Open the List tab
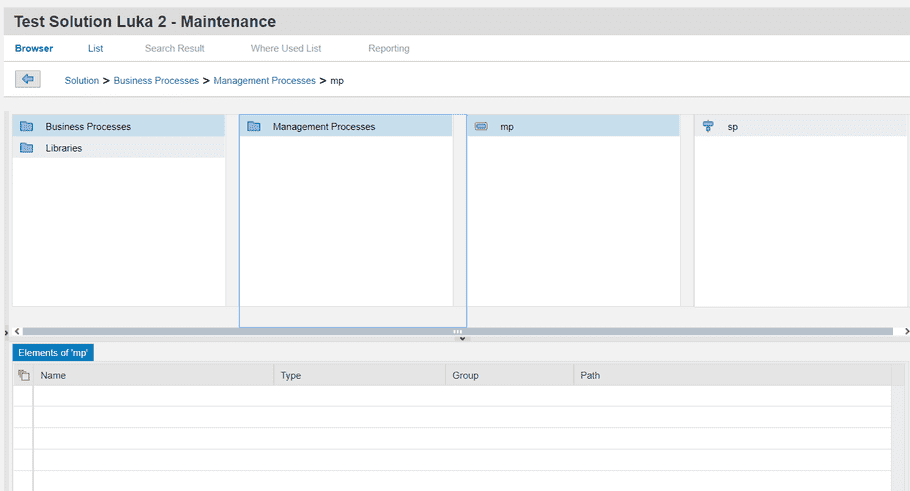 [x=95, y=48]
